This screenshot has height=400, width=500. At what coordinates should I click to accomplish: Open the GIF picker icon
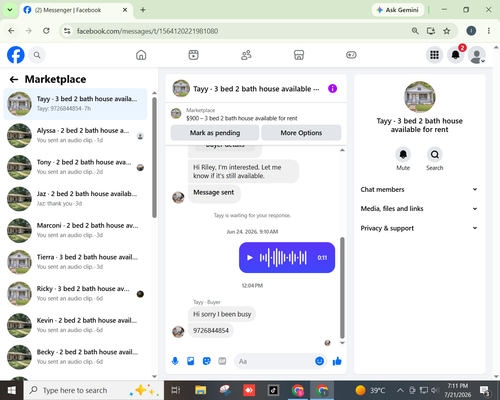pyautogui.click(x=222, y=361)
